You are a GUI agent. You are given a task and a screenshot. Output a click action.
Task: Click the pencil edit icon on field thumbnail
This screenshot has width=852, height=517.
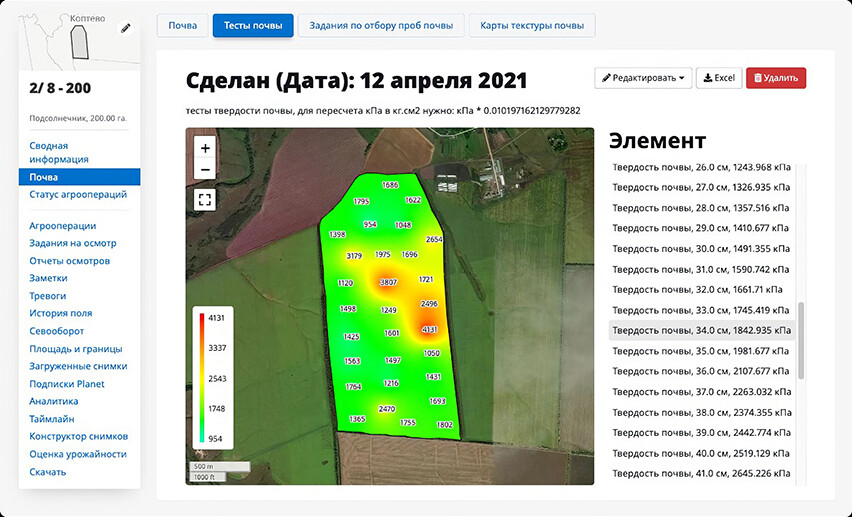[125, 29]
